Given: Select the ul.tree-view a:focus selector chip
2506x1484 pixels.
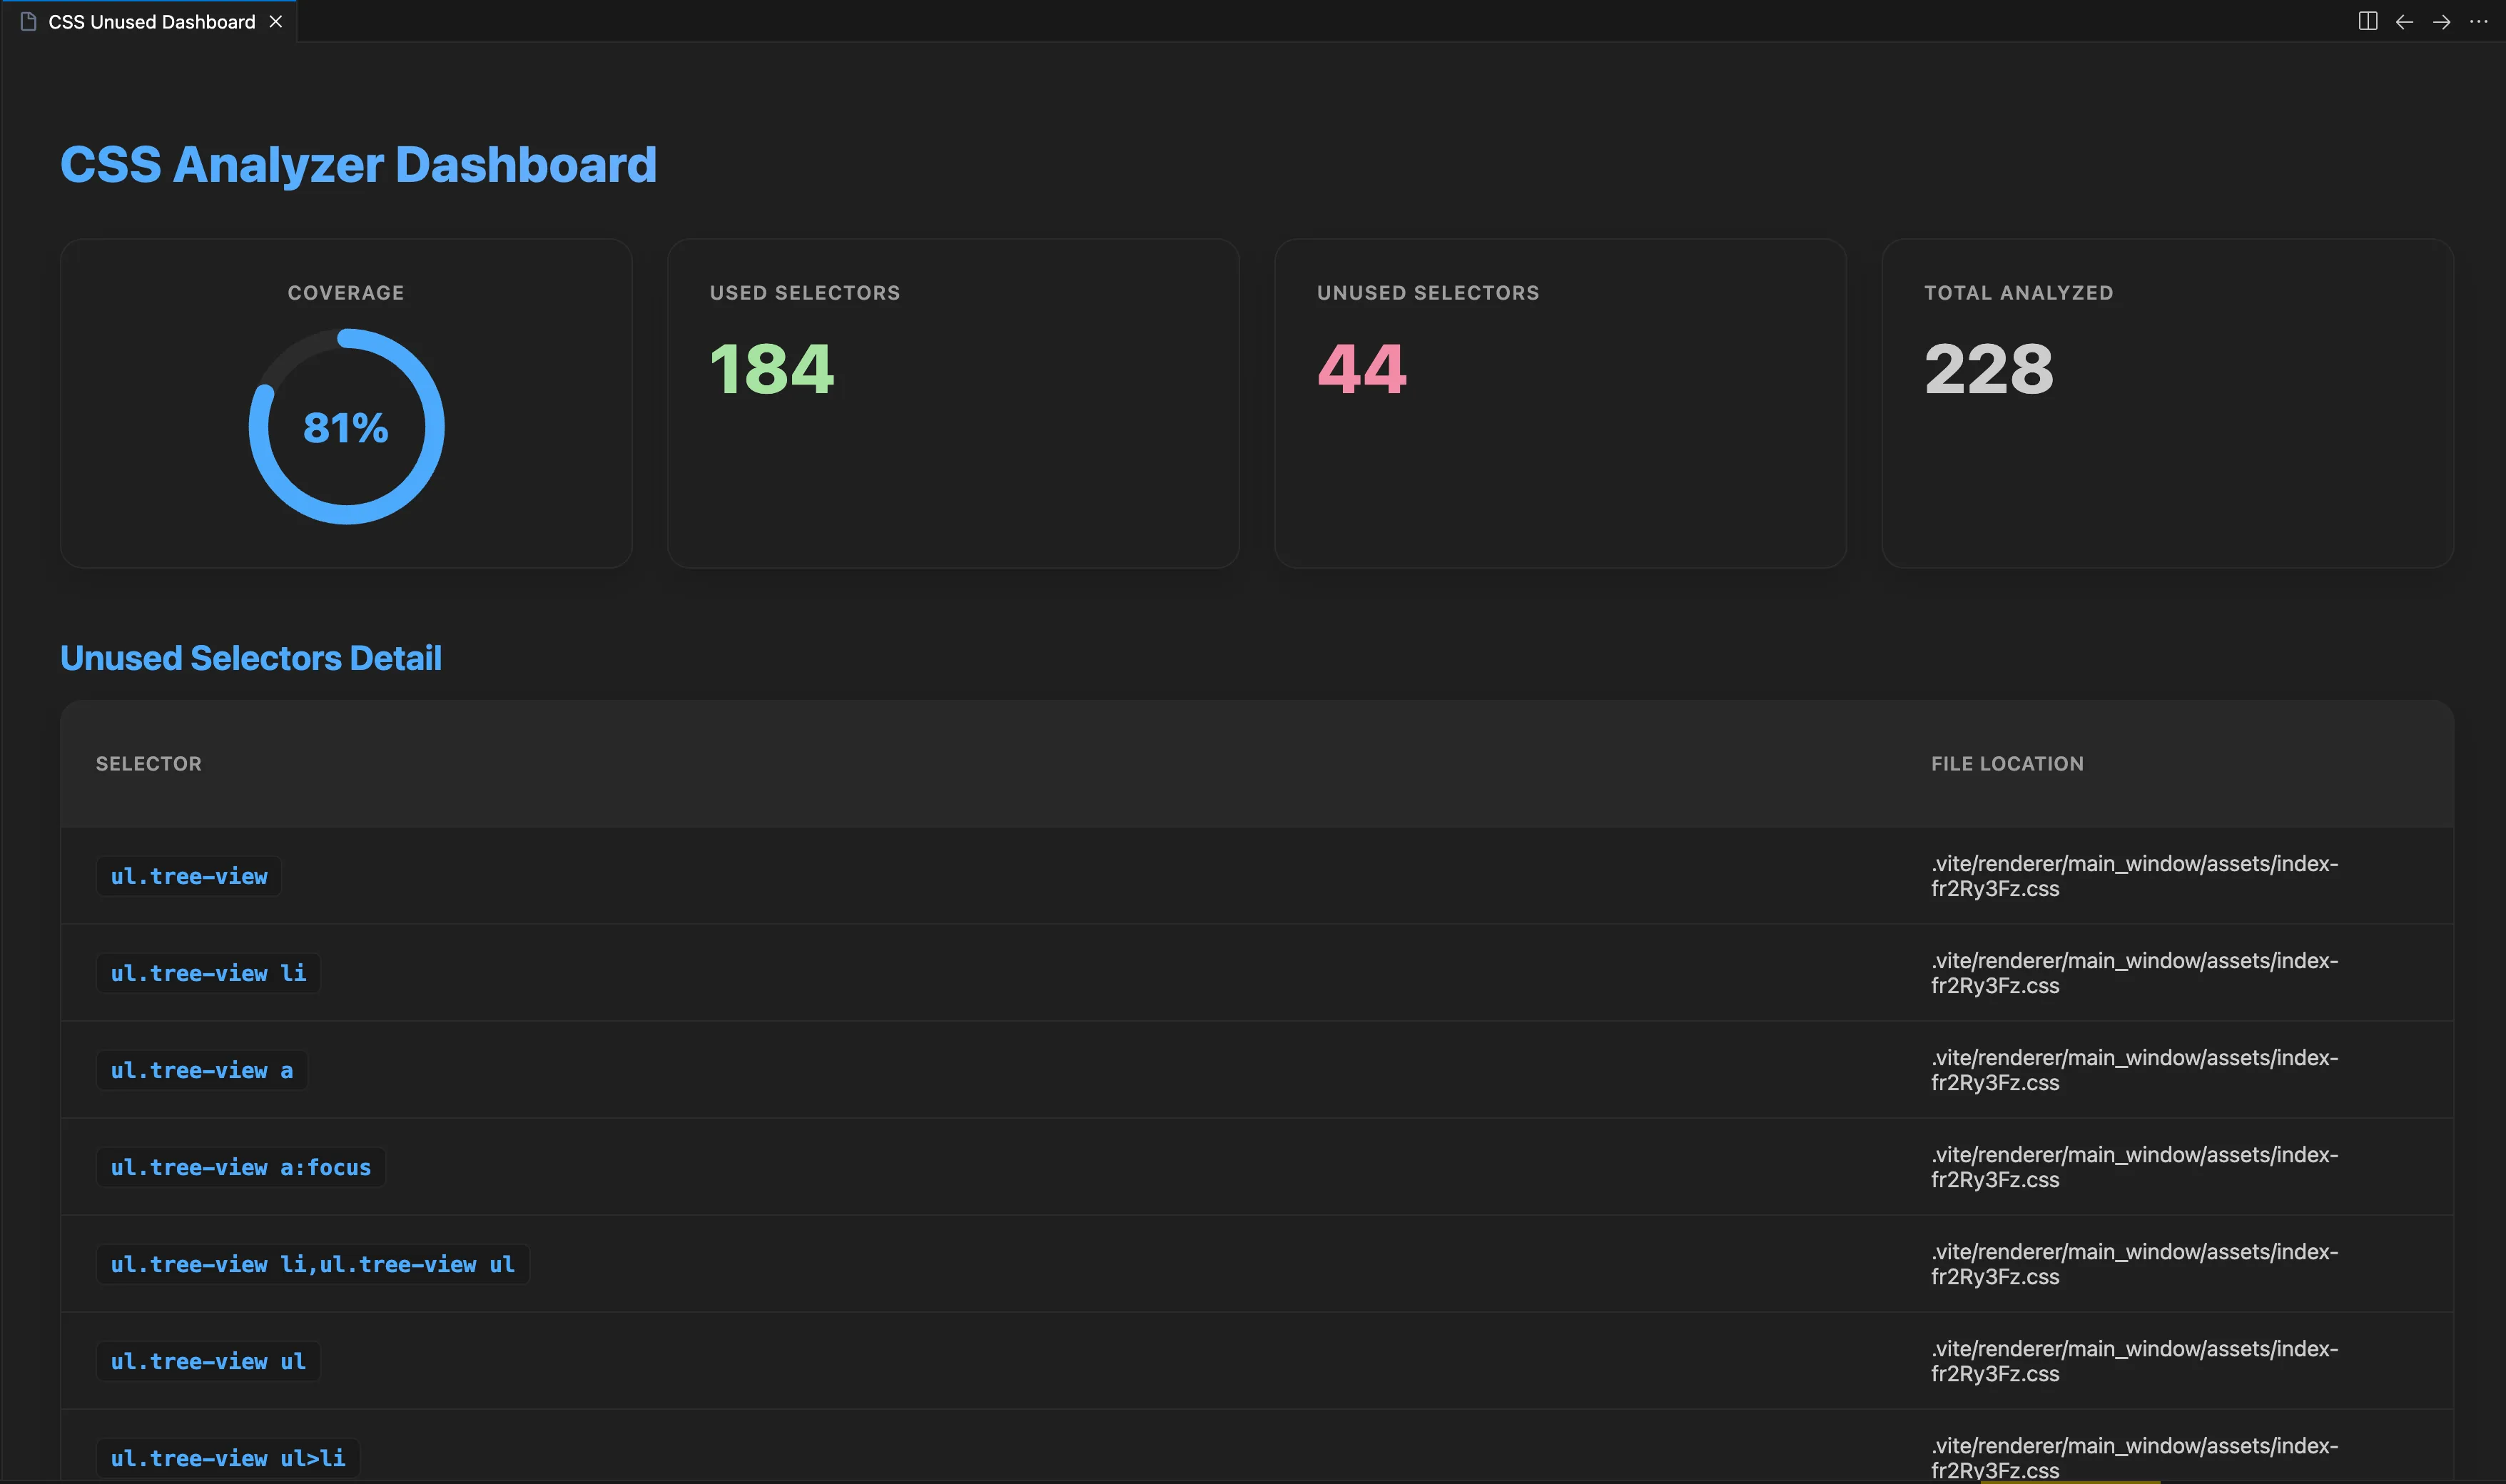Looking at the screenshot, I should (x=241, y=1167).
